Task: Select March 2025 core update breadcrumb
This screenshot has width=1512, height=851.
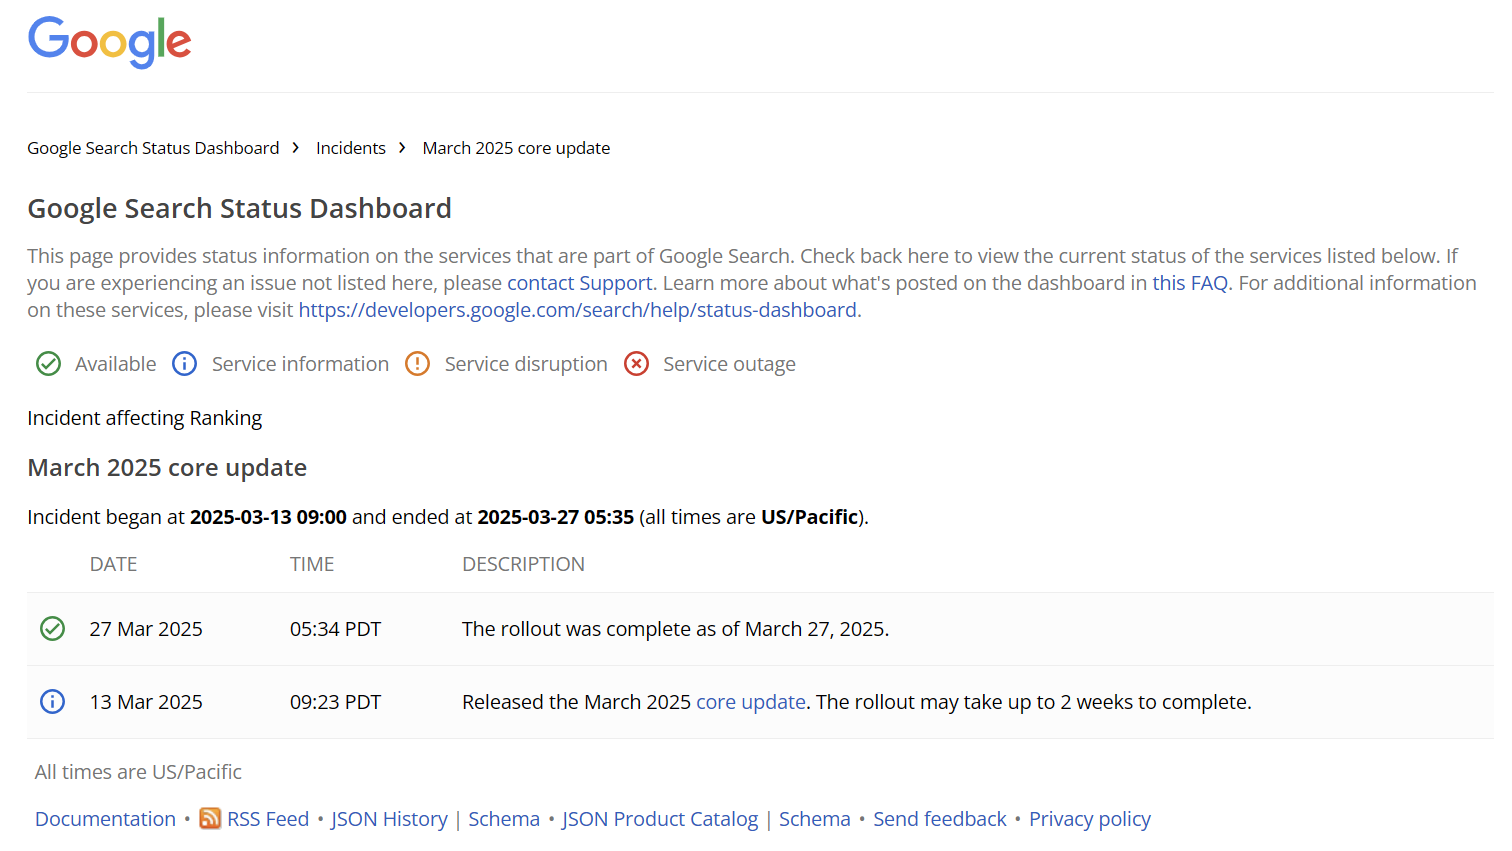Action: pos(516,148)
